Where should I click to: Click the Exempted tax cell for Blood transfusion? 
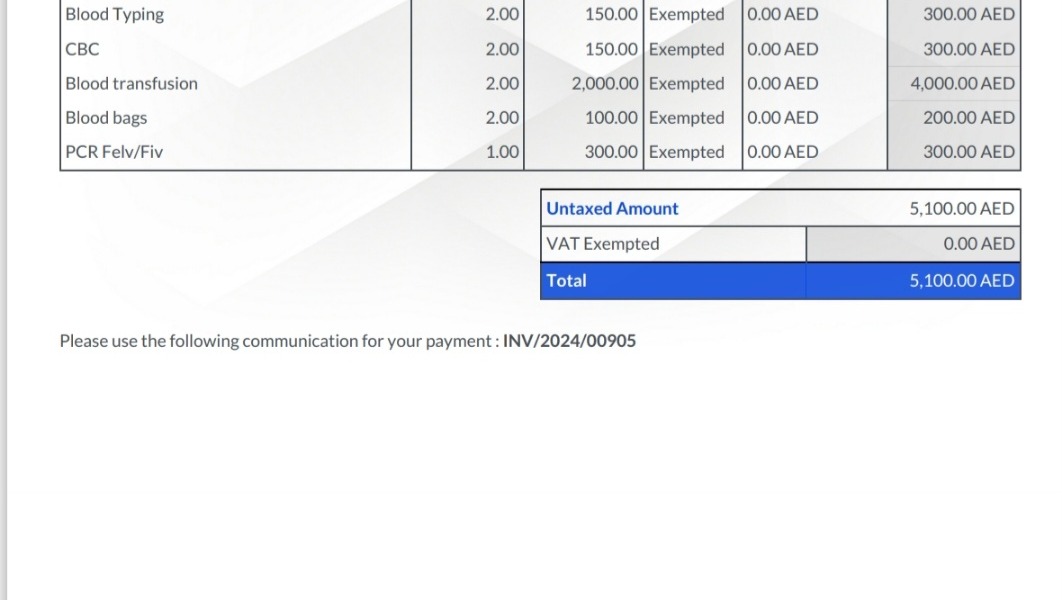686,83
